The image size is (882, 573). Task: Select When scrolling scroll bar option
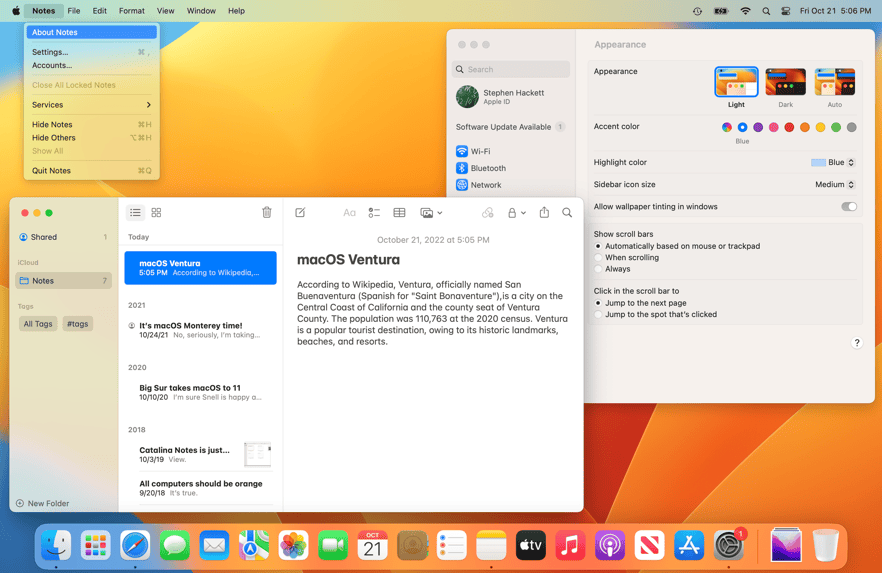click(598, 258)
